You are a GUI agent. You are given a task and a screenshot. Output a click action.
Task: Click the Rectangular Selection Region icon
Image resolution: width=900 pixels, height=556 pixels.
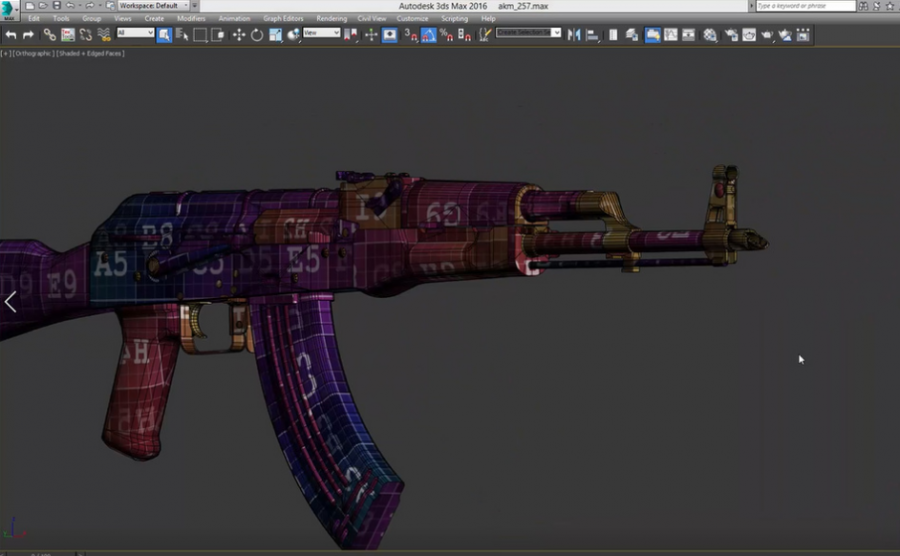[200, 35]
